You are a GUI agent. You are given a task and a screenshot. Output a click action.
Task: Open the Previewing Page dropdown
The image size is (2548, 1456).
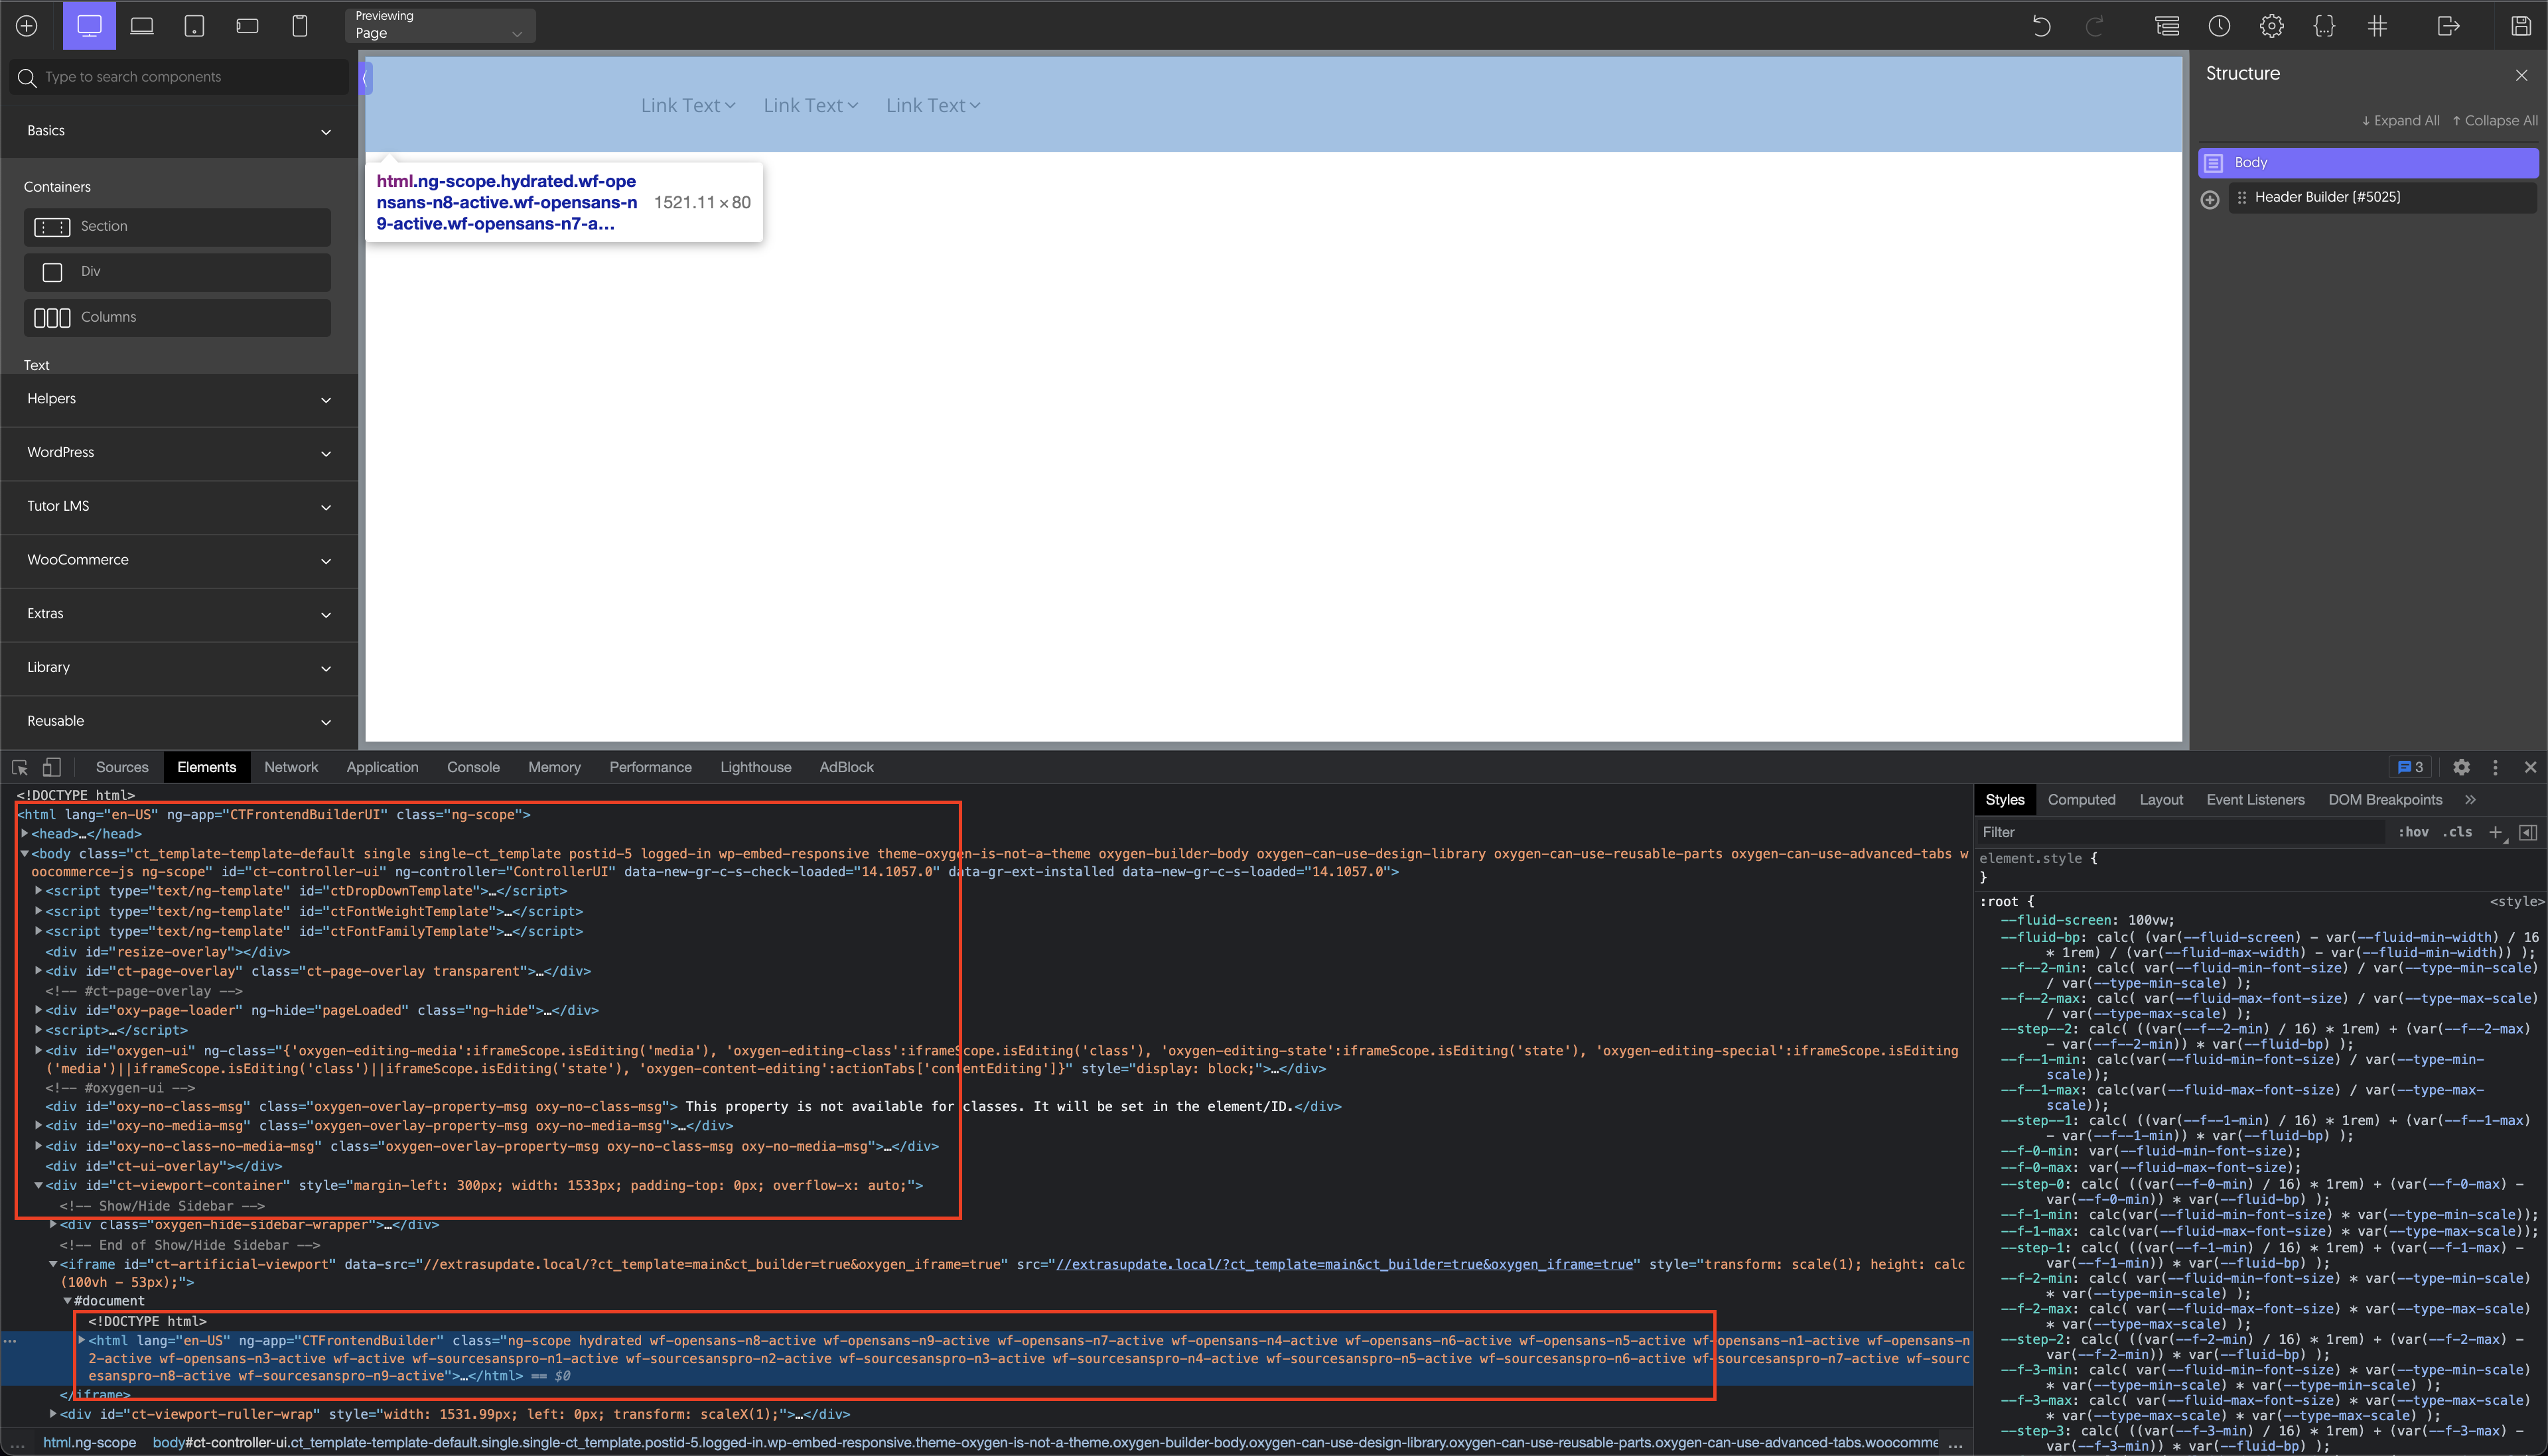click(x=439, y=26)
